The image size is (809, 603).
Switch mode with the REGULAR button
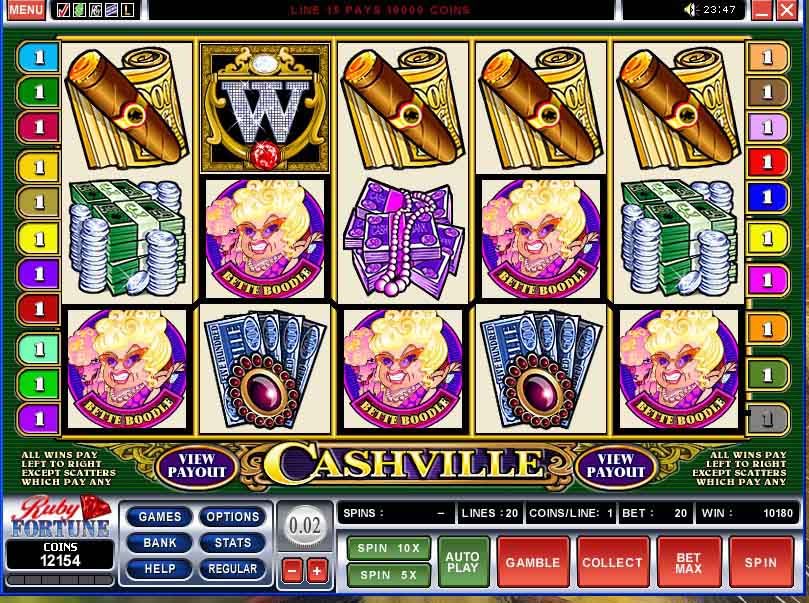tap(232, 568)
